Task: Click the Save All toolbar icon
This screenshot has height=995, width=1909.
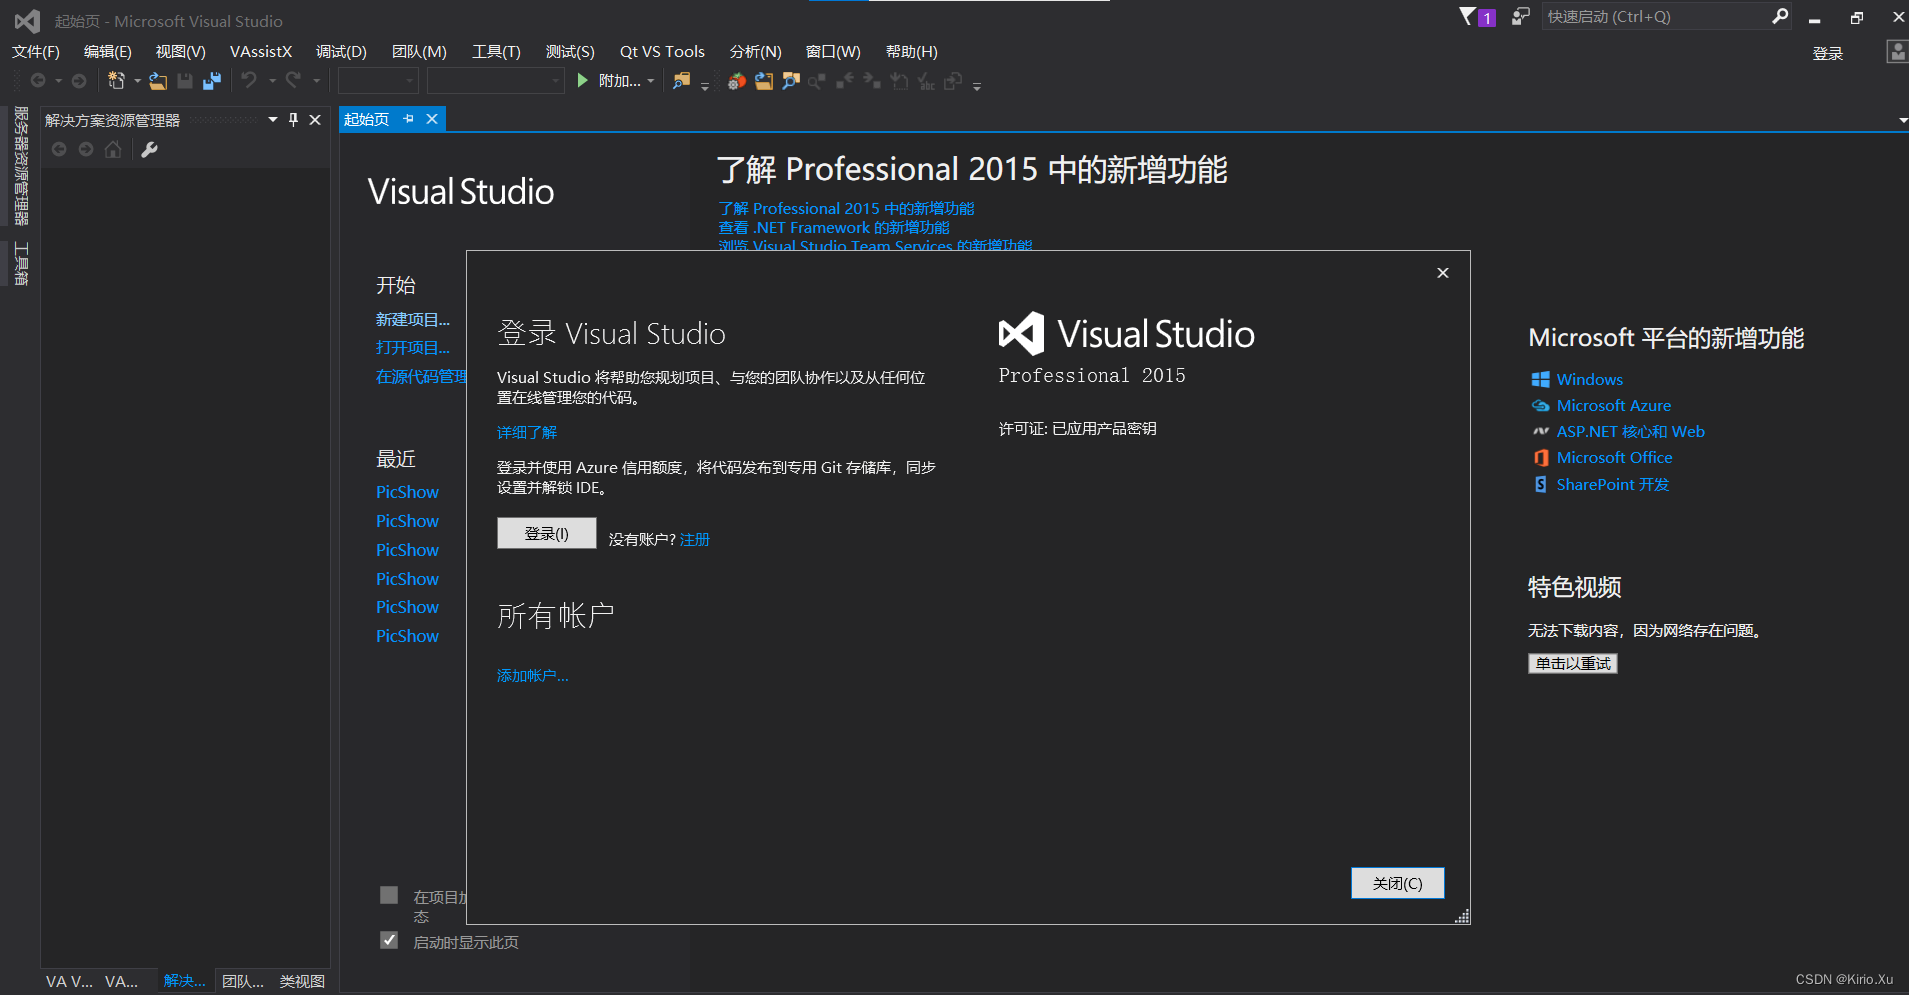Action: point(212,81)
